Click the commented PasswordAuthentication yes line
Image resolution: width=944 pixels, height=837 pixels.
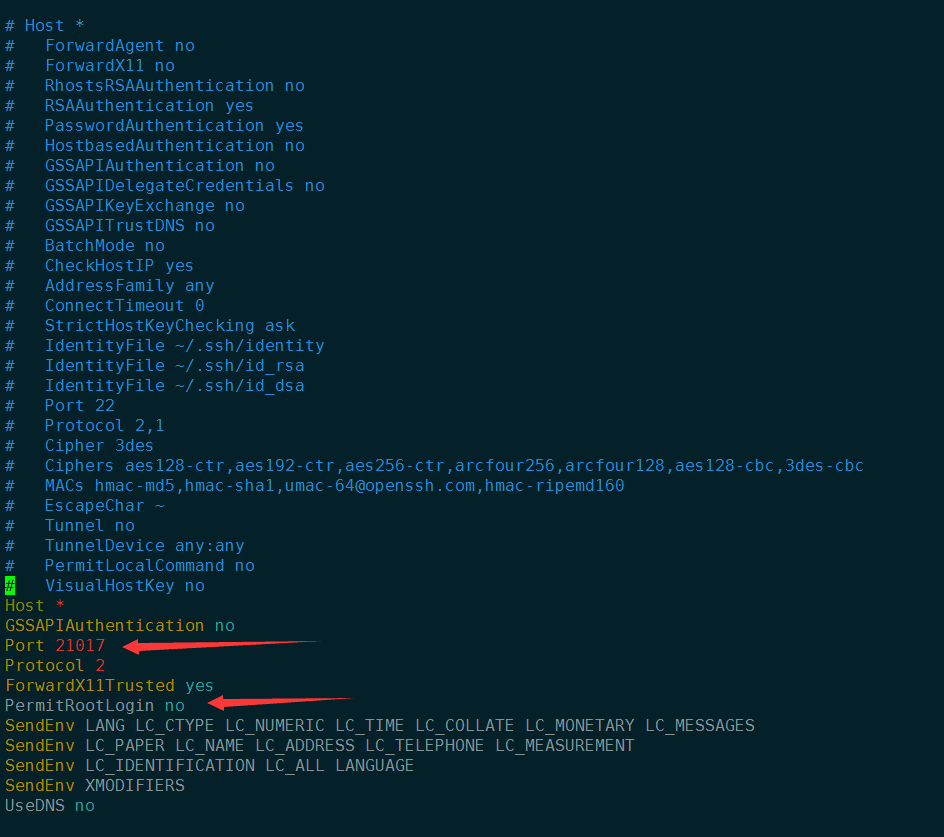pyautogui.click(x=154, y=126)
